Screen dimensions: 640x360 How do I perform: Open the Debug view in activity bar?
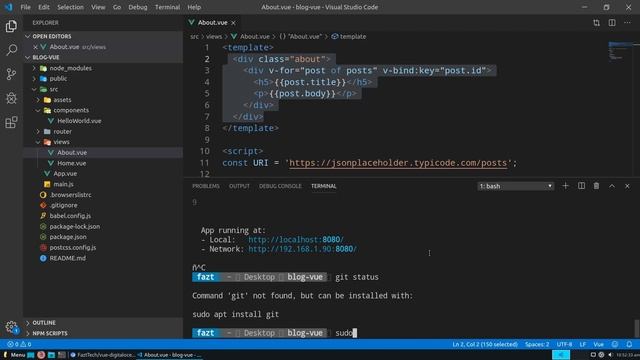11,98
